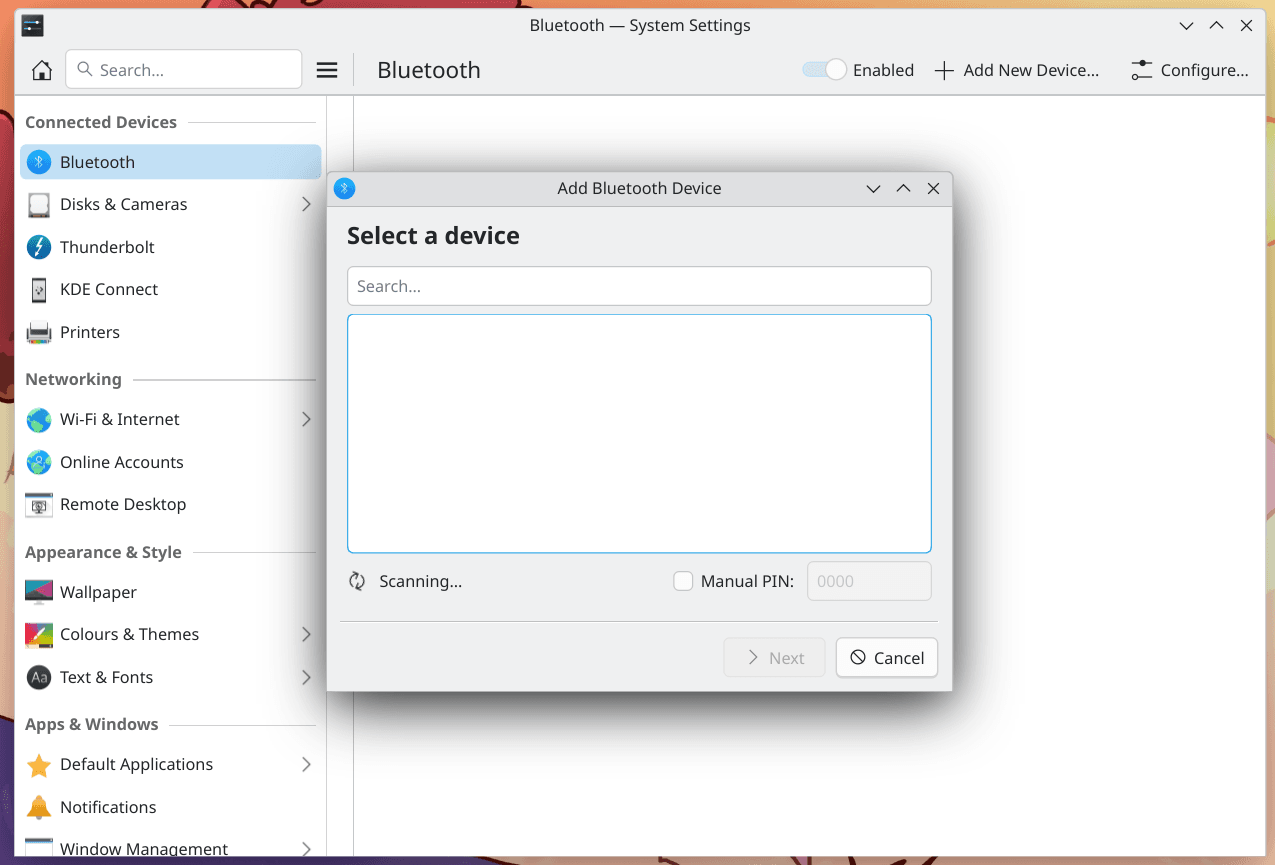Click the Wallpaper icon under Appearance

[x=38, y=592]
